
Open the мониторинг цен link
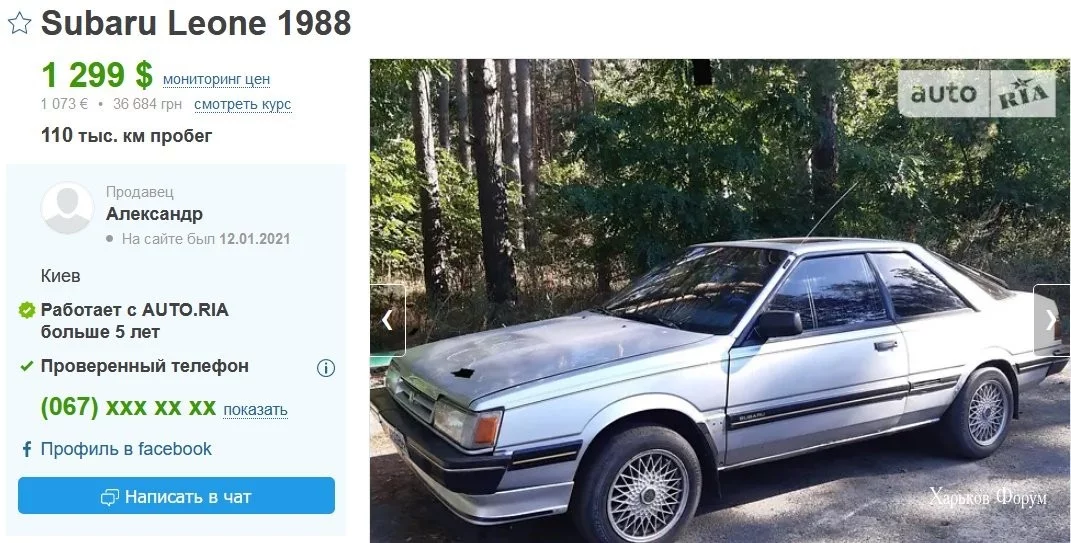click(x=217, y=80)
